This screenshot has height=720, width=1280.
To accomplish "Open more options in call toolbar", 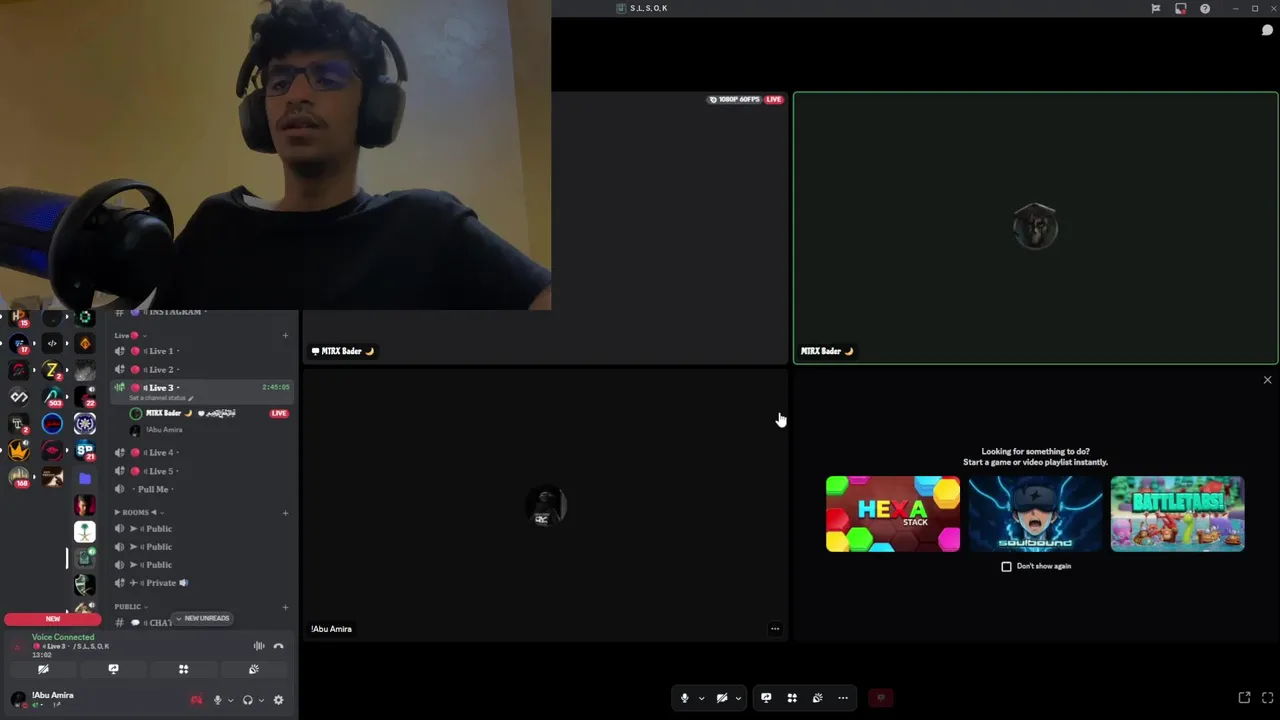I will pos(843,698).
